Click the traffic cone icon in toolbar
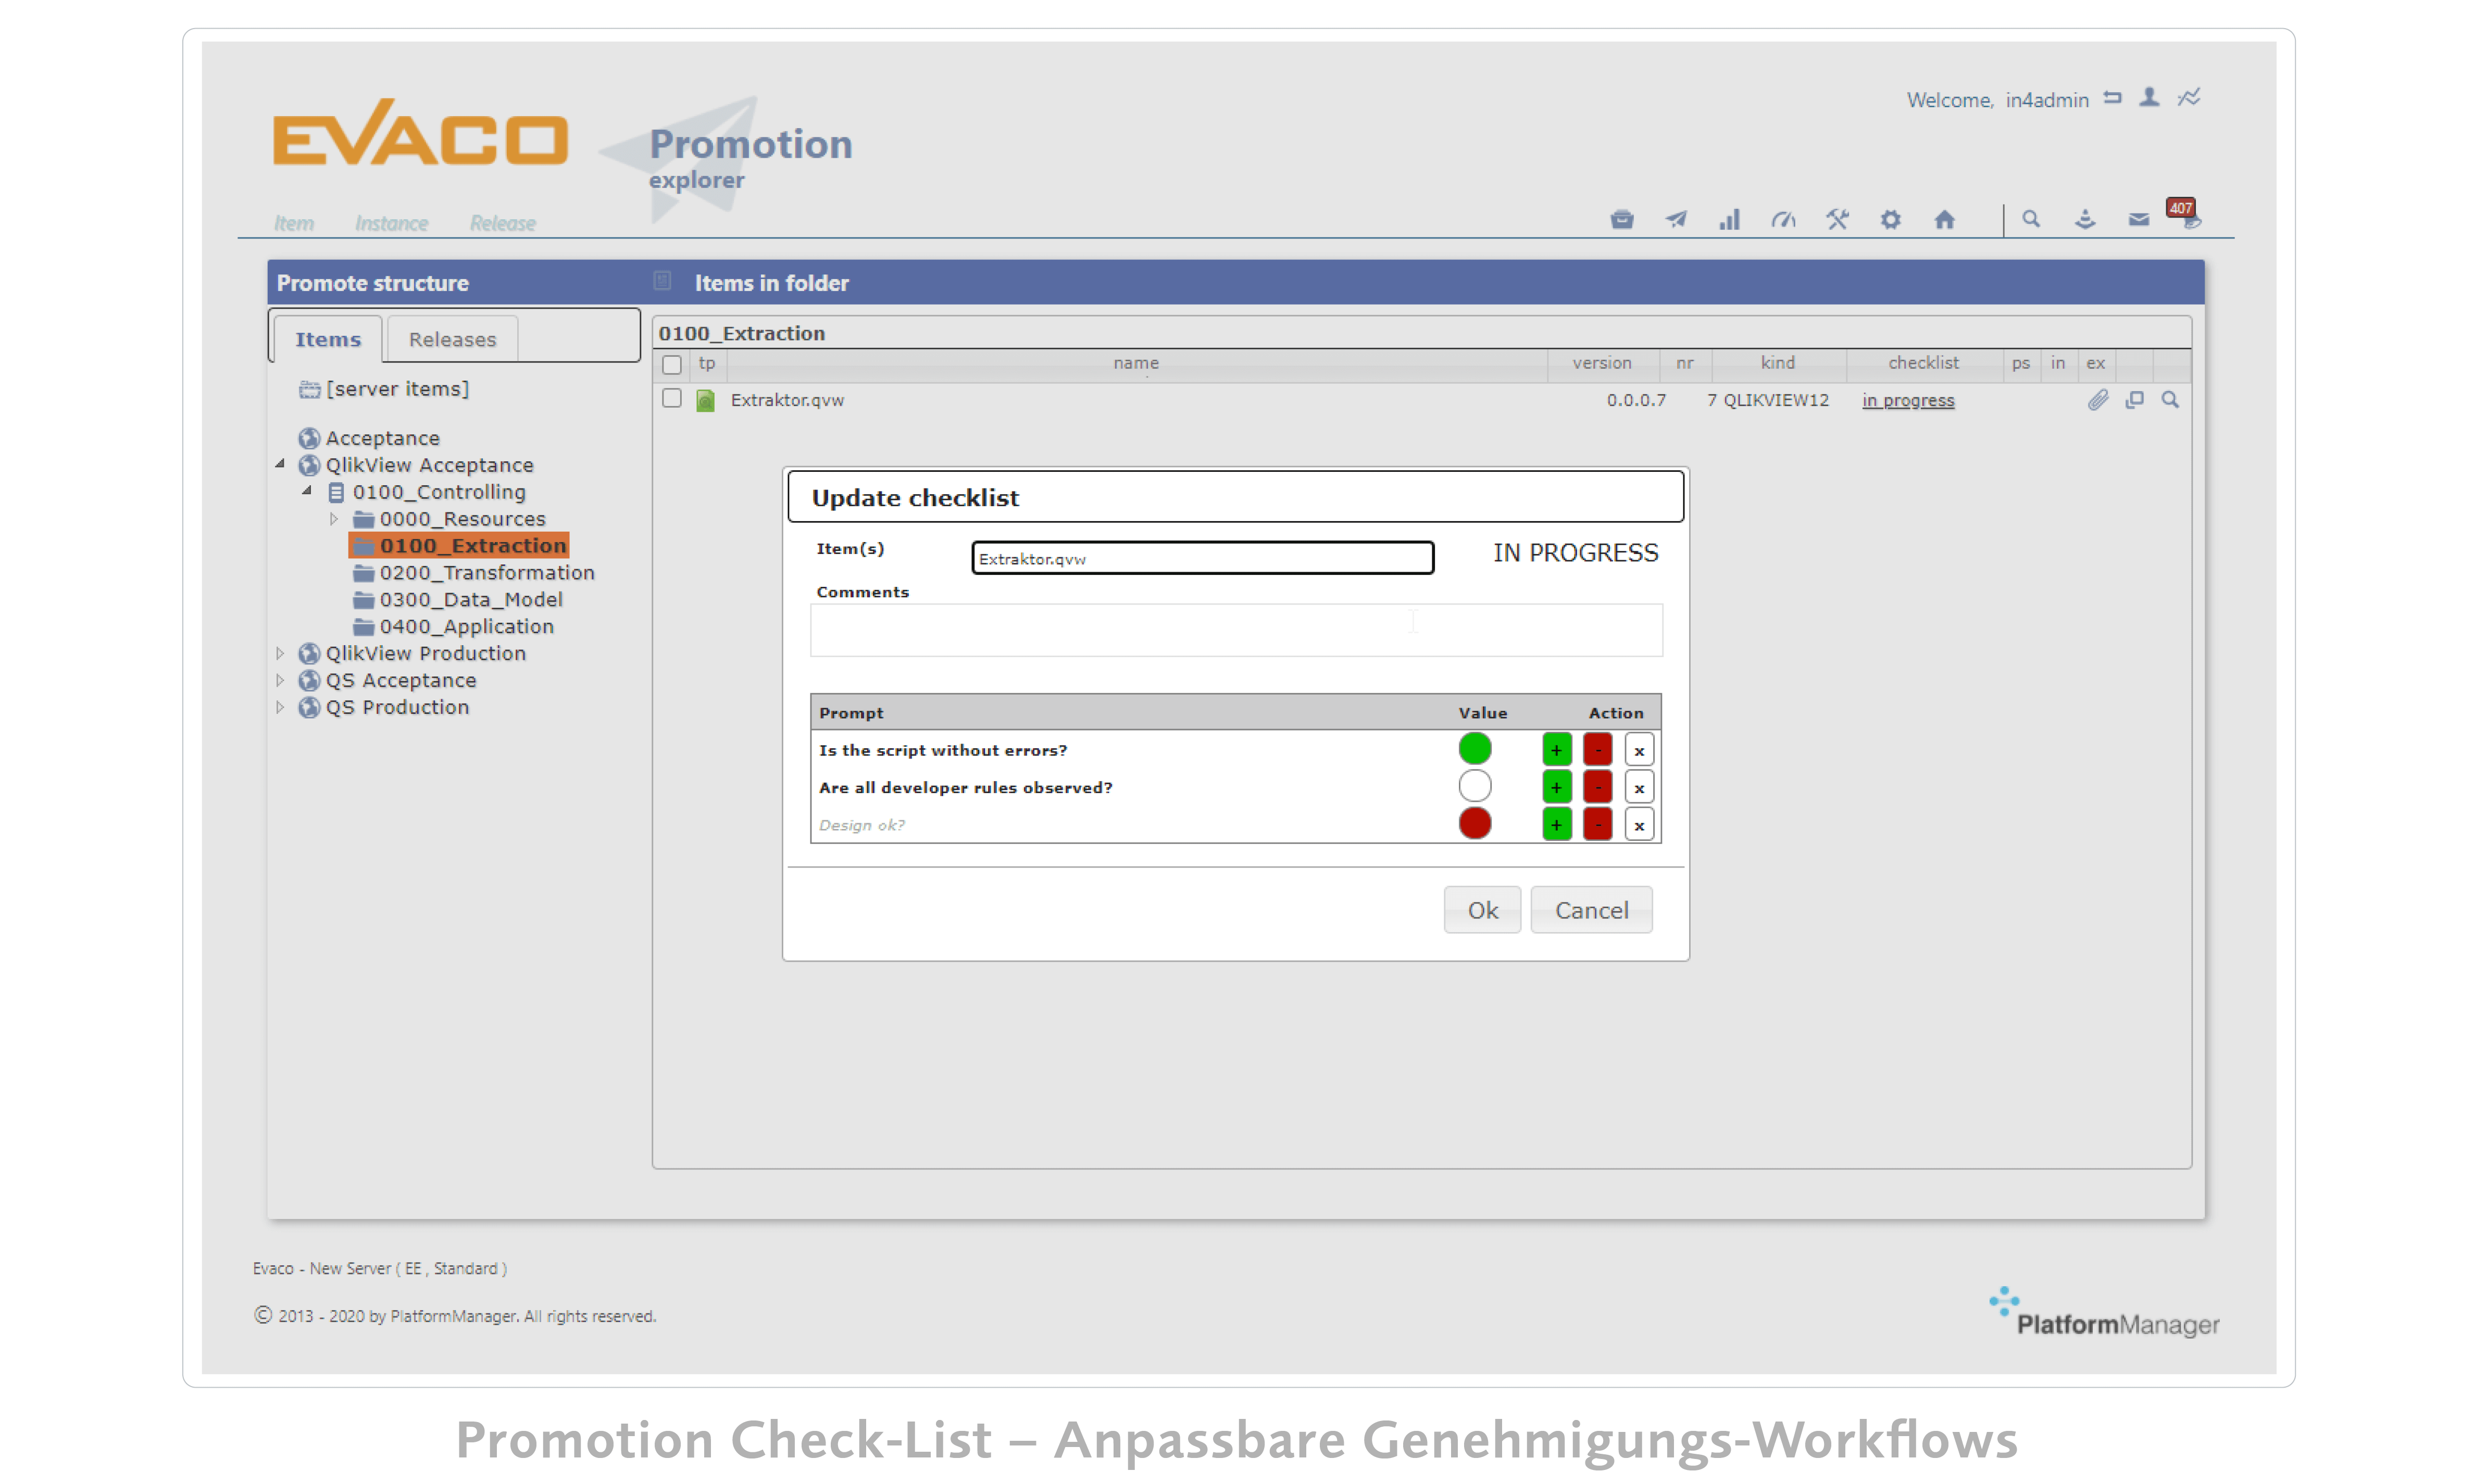Image resolution: width=2474 pixels, height=1484 pixels. [x=2084, y=219]
